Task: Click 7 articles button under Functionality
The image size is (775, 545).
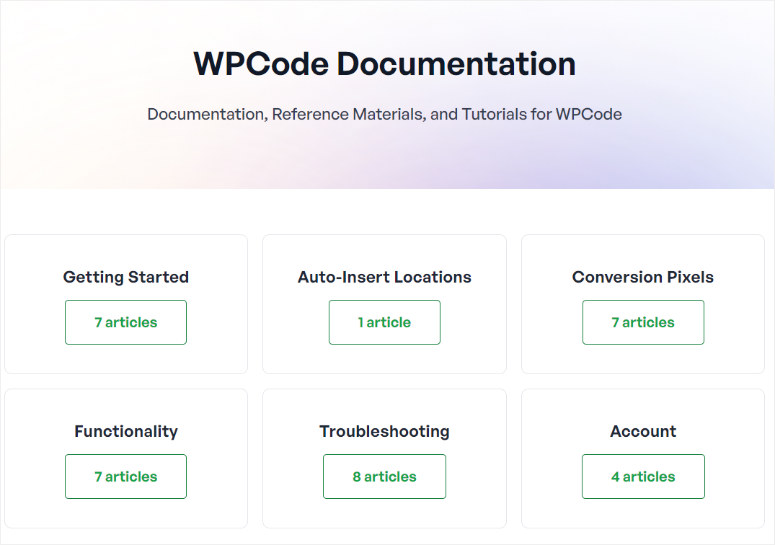Action: pyautogui.click(x=126, y=476)
